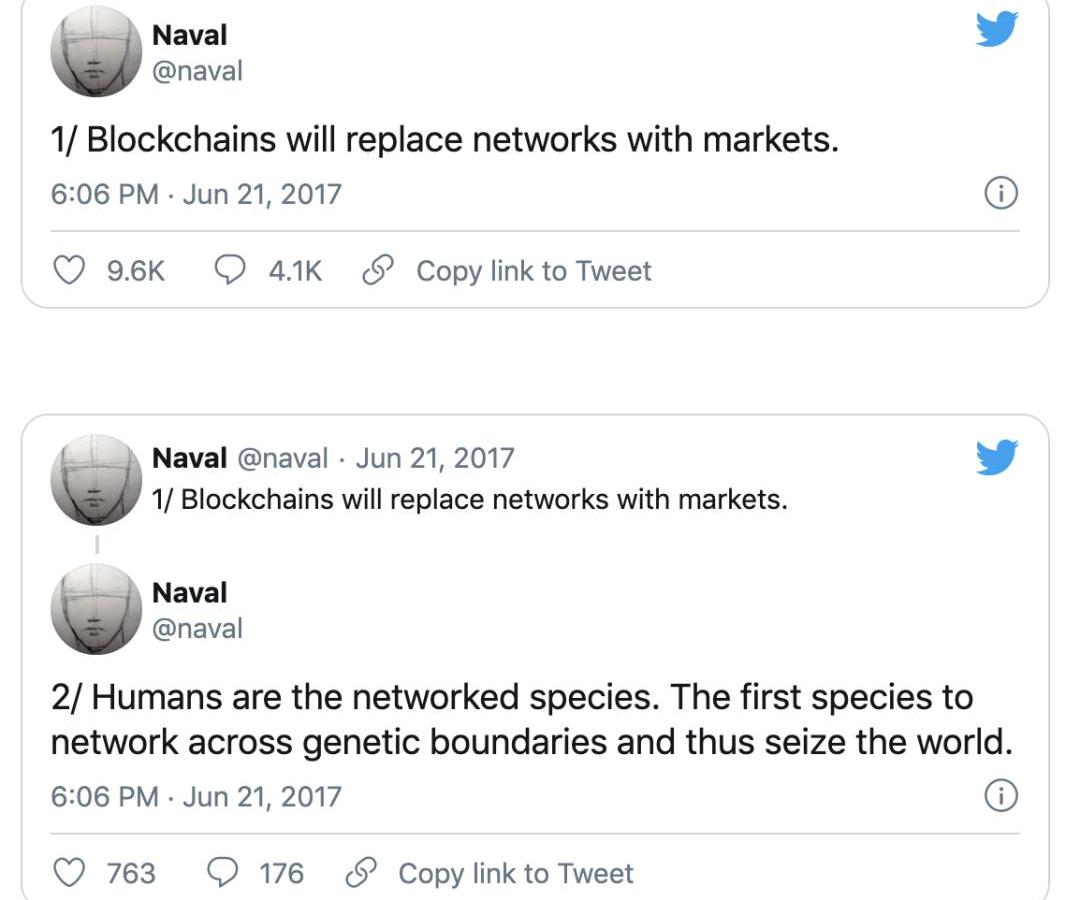
Task: Open the Naval display name on first tweet
Action: click(x=189, y=35)
